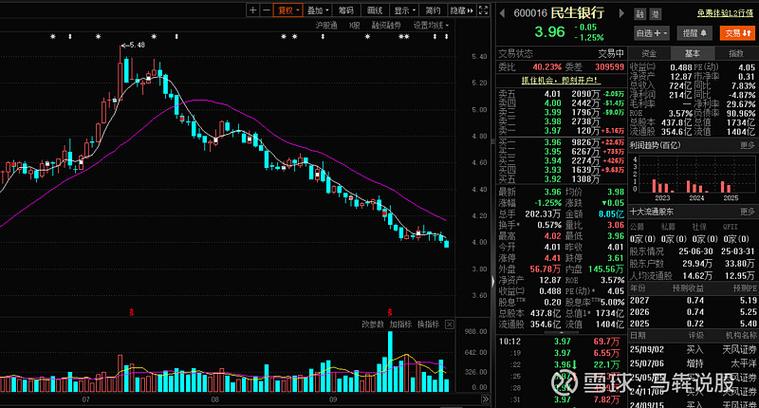Switch to the 指数 tab
759x408 pixels.
coord(735,53)
